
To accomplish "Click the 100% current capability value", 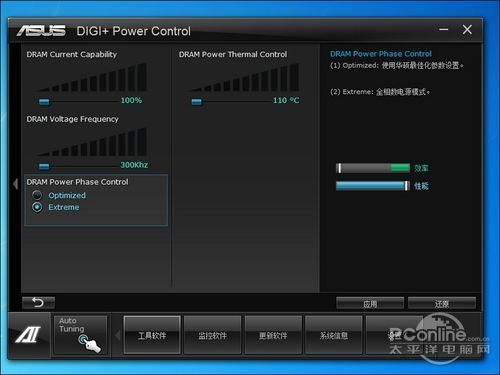I will (x=131, y=100).
